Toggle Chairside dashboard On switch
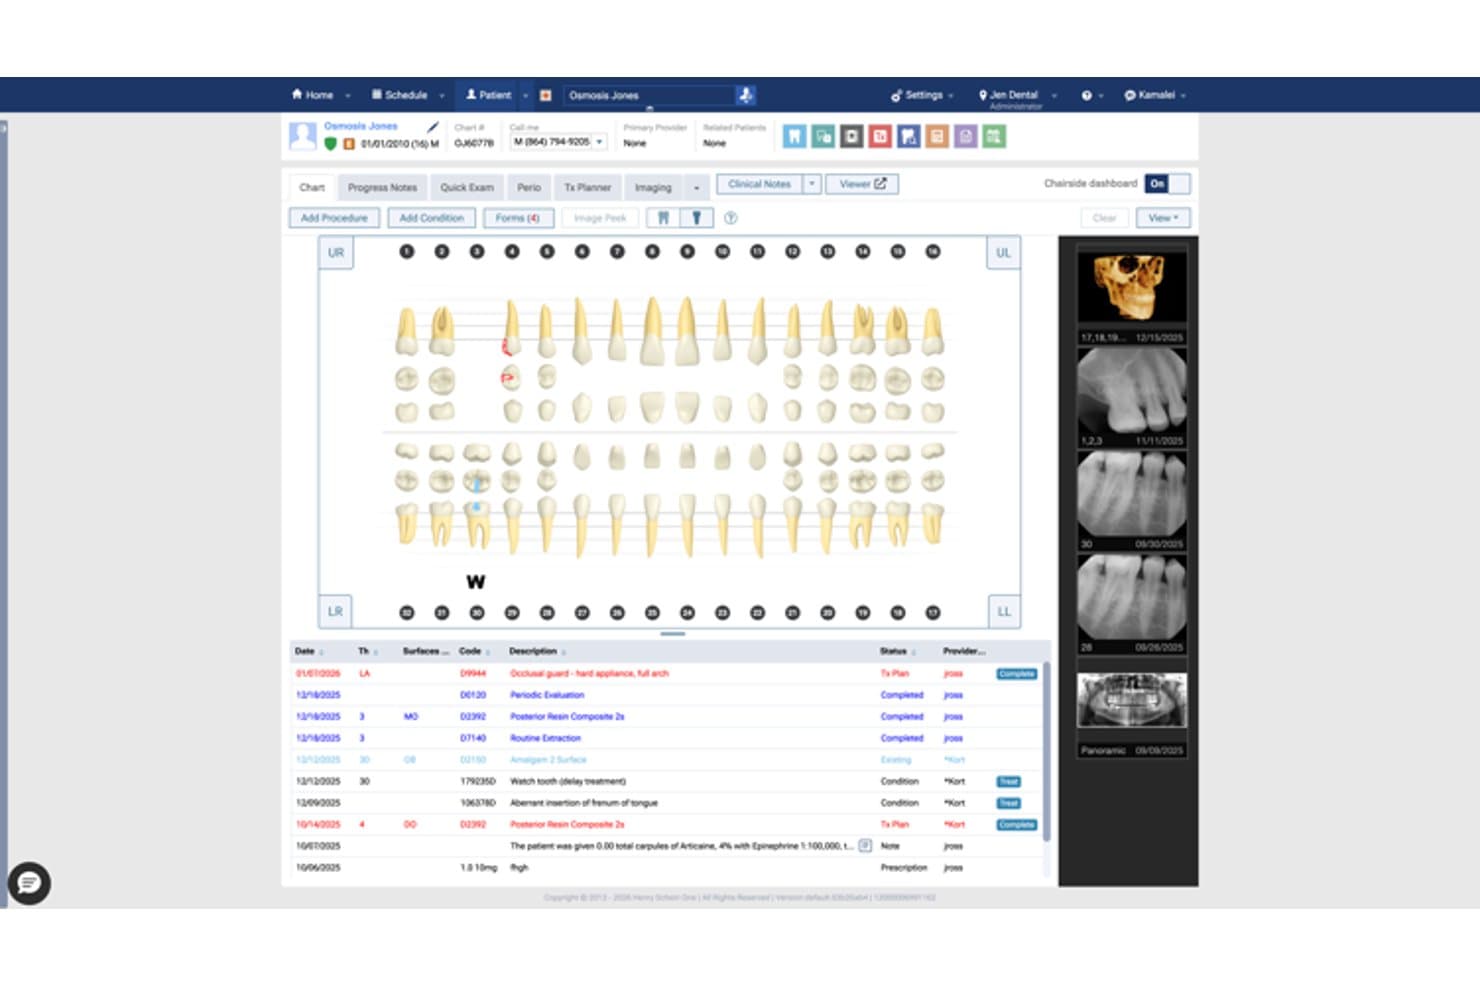This screenshot has width=1480, height=987. click(x=1168, y=184)
